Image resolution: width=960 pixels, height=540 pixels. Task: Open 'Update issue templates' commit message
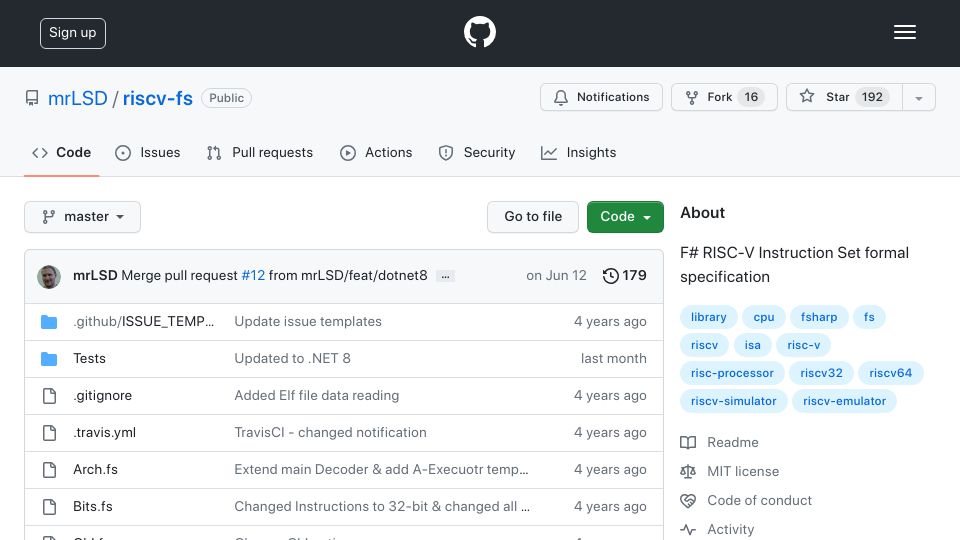point(308,321)
